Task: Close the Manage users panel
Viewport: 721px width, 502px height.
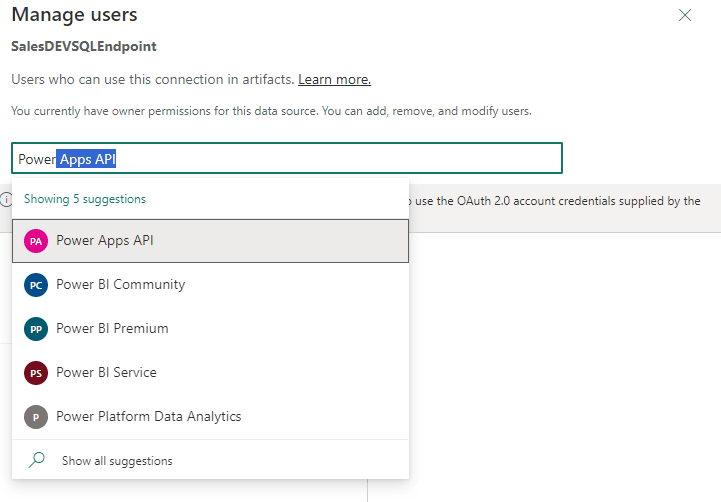Action: tap(685, 15)
